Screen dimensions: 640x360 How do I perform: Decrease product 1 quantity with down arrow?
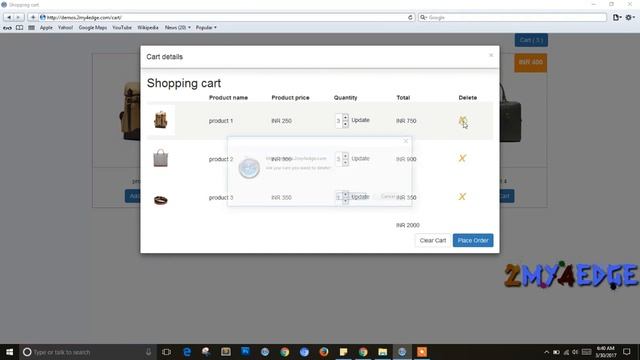[x=345, y=124]
